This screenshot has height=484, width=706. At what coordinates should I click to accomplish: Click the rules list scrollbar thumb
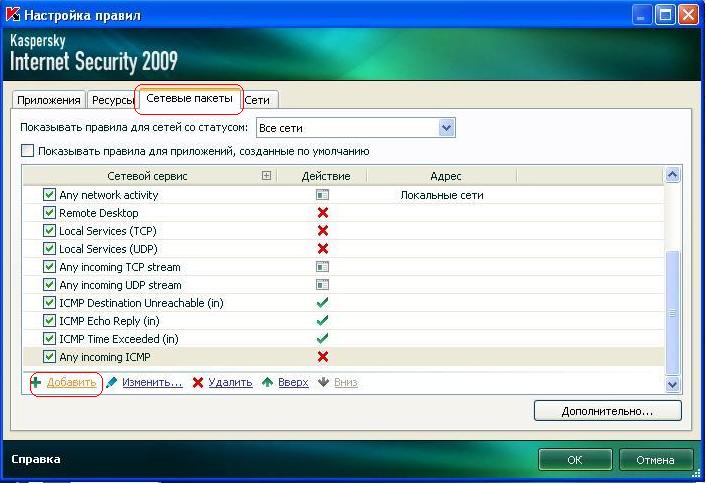tap(672, 312)
